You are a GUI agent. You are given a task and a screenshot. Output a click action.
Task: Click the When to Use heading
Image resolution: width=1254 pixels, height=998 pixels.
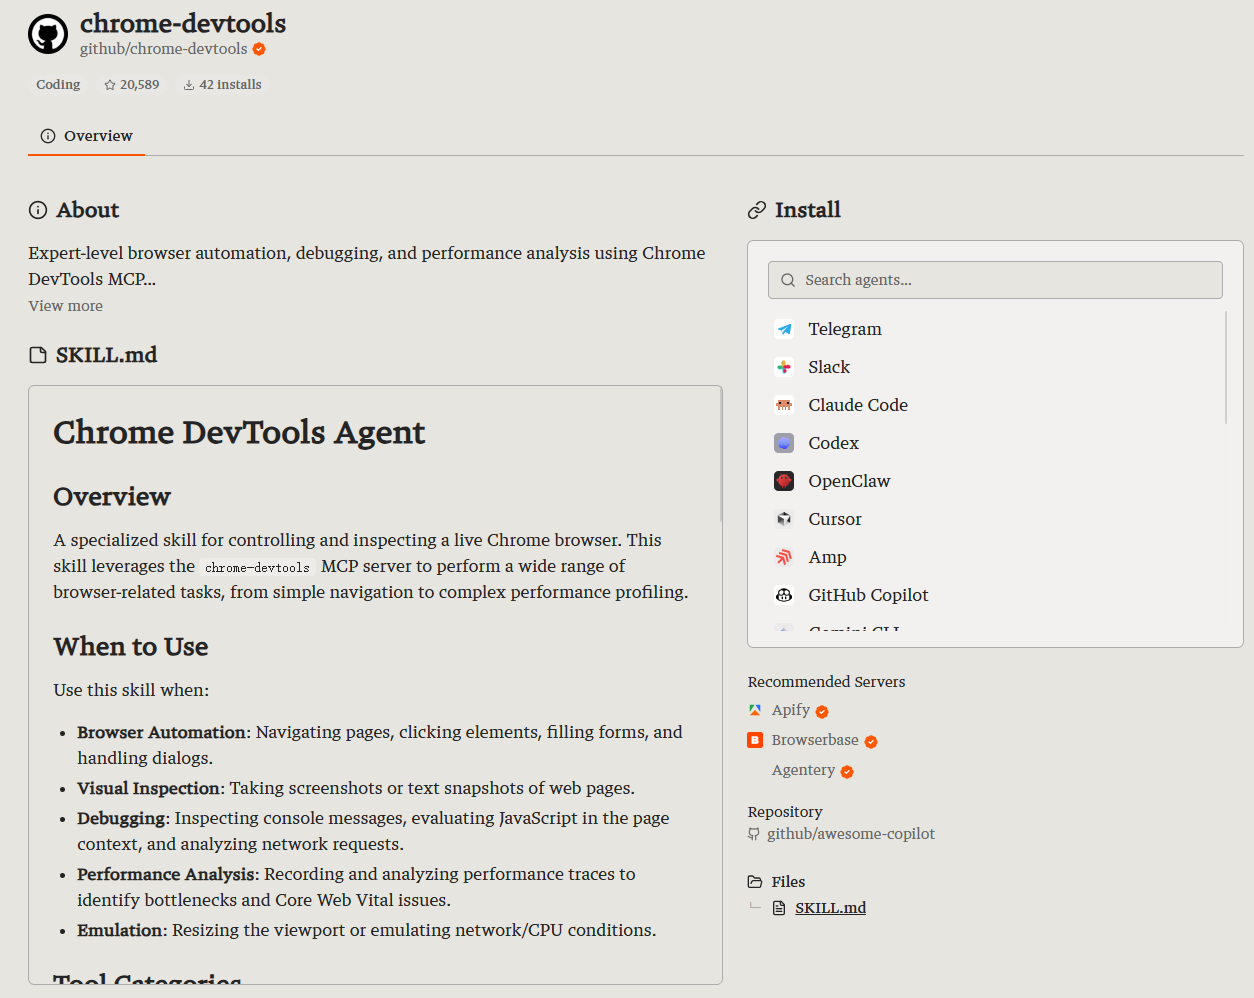point(131,647)
